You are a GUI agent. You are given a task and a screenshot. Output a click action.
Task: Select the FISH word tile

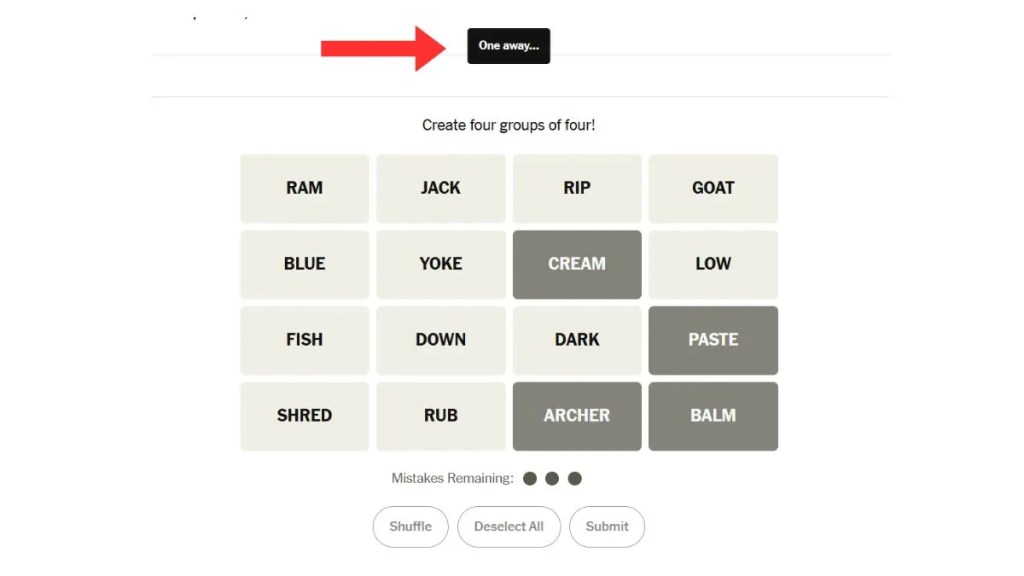coord(304,340)
